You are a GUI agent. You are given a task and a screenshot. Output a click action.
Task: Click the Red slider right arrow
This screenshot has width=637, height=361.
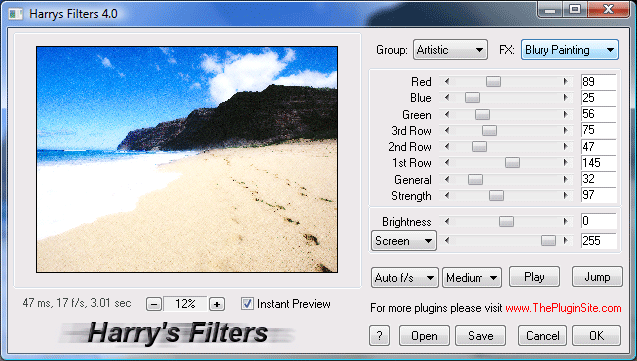[x=566, y=82]
